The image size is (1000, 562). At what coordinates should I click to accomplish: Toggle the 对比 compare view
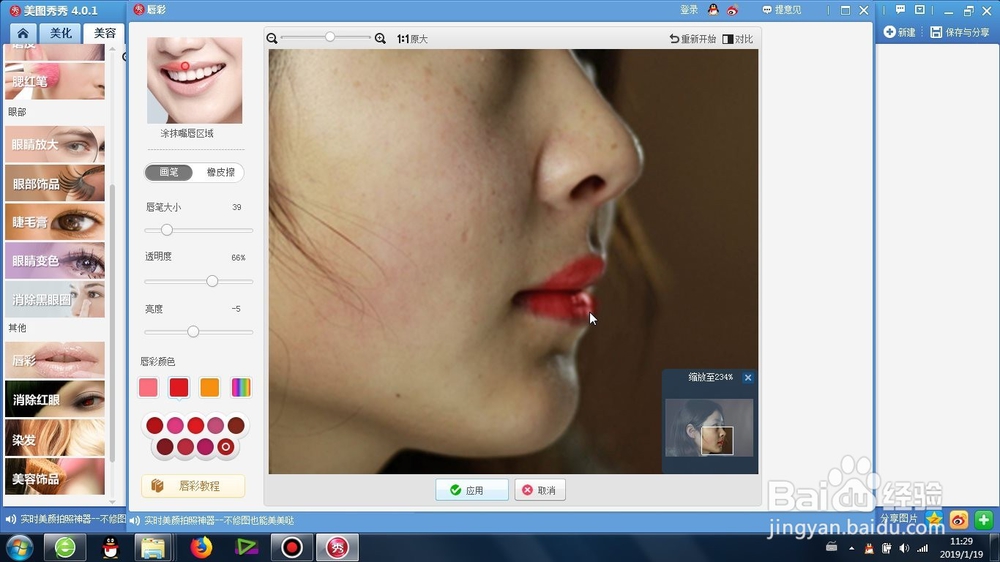(738, 39)
